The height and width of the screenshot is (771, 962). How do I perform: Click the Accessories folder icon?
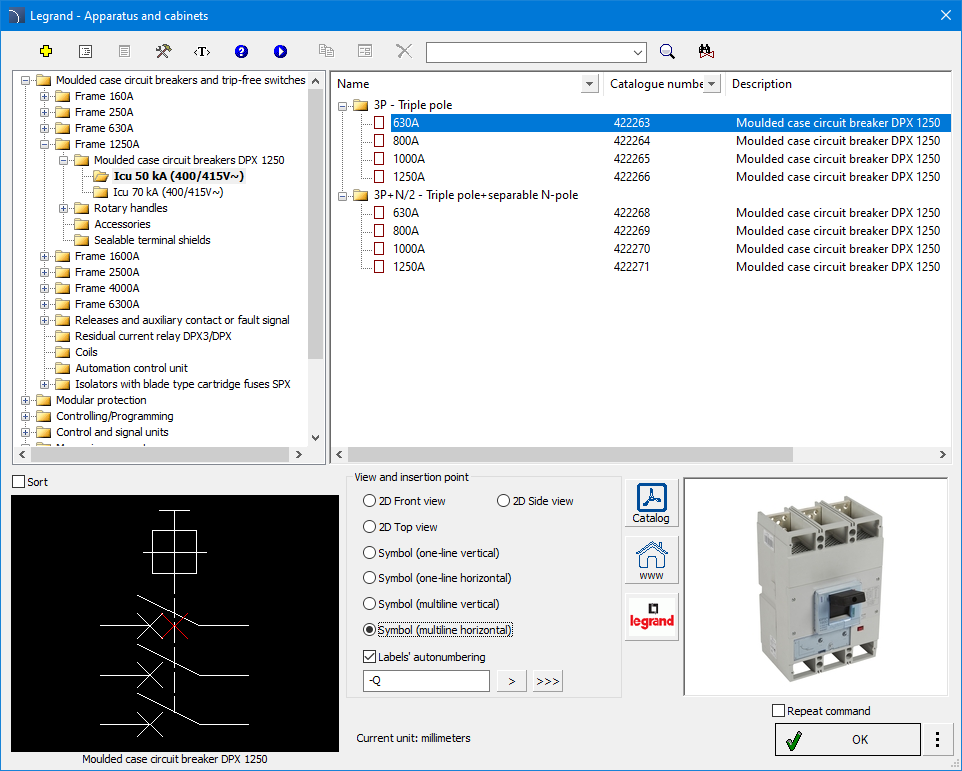pyautogui.click(x=82, y=224)
